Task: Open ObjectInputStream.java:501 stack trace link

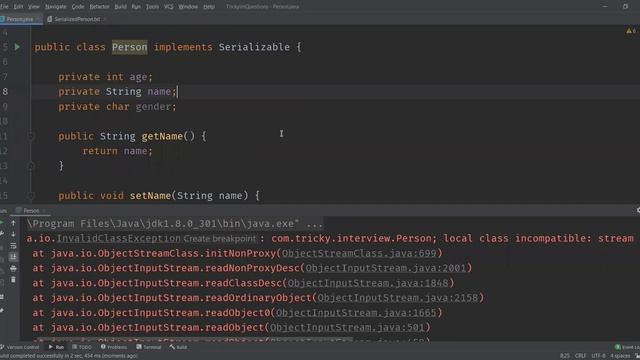Action: (347, 327)
